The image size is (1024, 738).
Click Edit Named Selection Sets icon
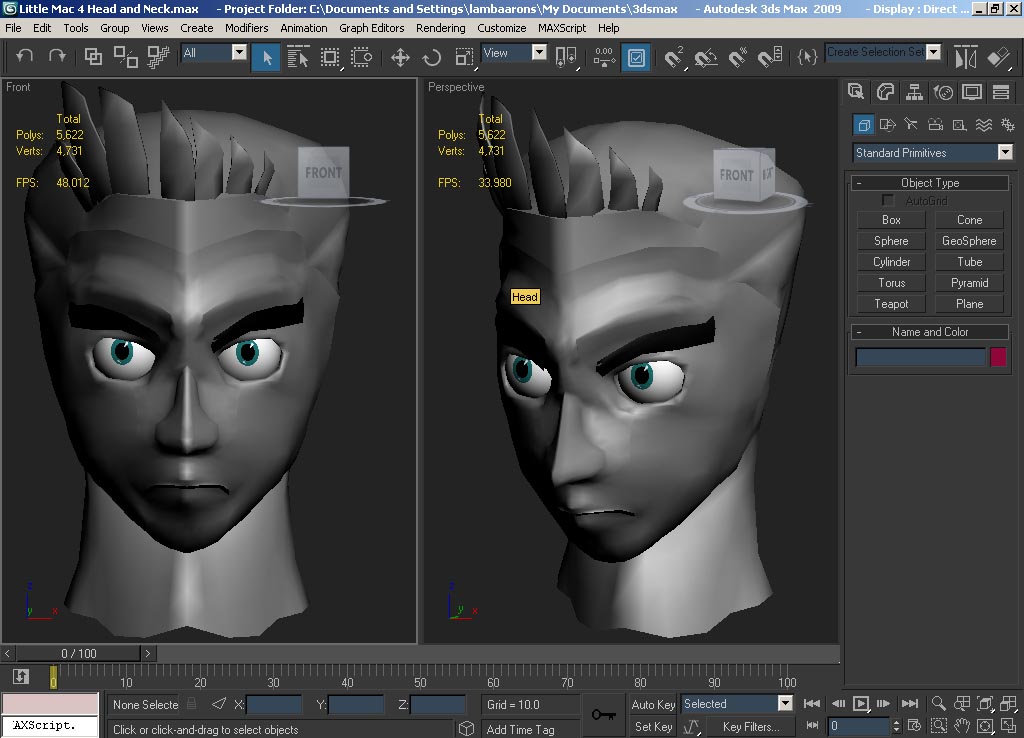(807, 57)
